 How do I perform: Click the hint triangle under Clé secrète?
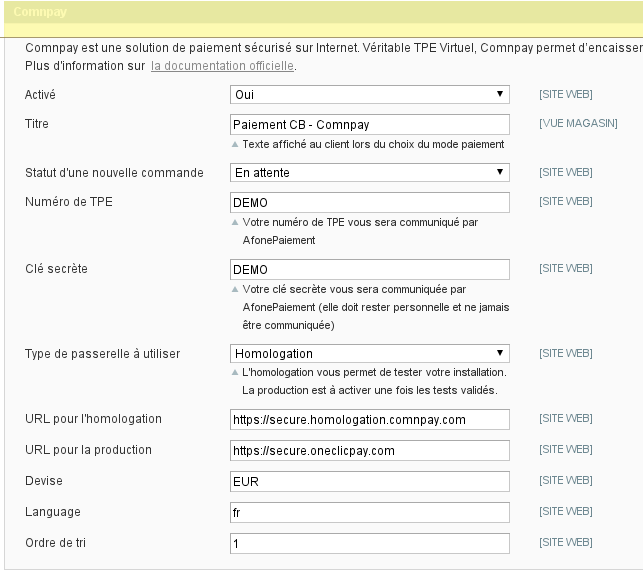(x=235, y=289)
